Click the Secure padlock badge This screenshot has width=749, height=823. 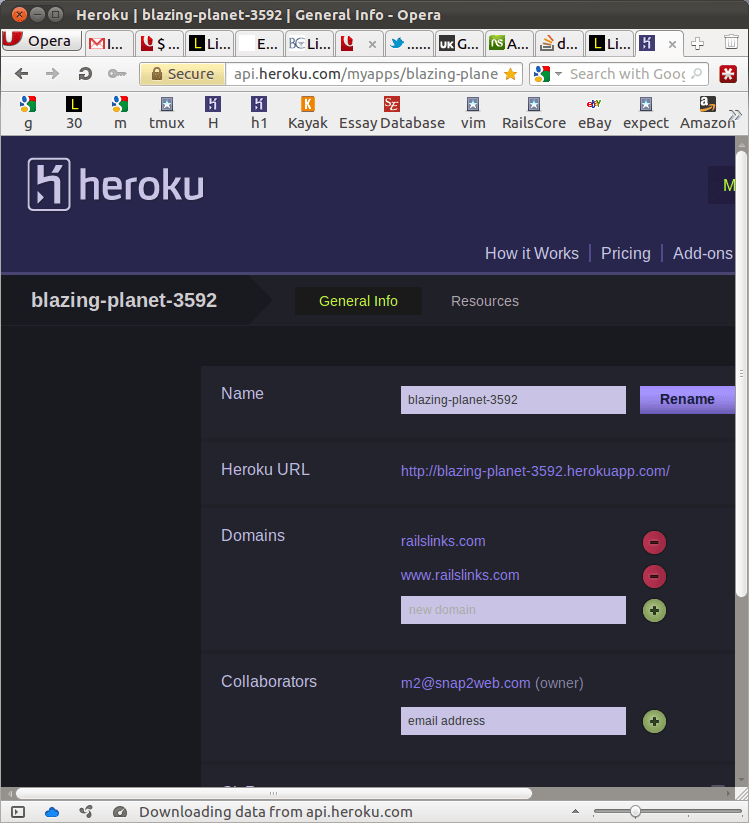point(183,74)
